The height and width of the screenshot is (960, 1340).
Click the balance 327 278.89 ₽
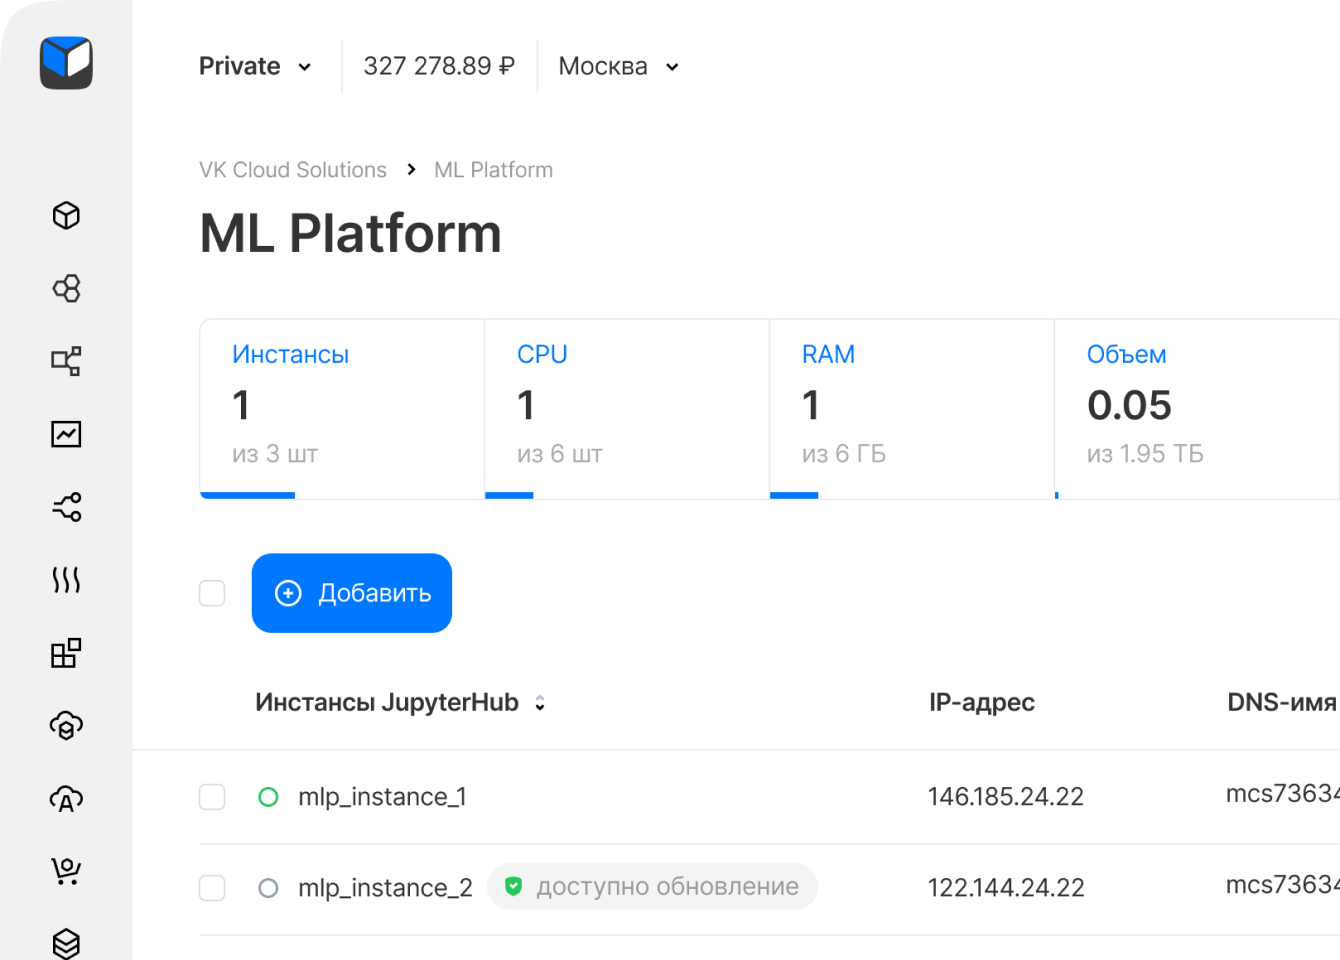point(439,66)
